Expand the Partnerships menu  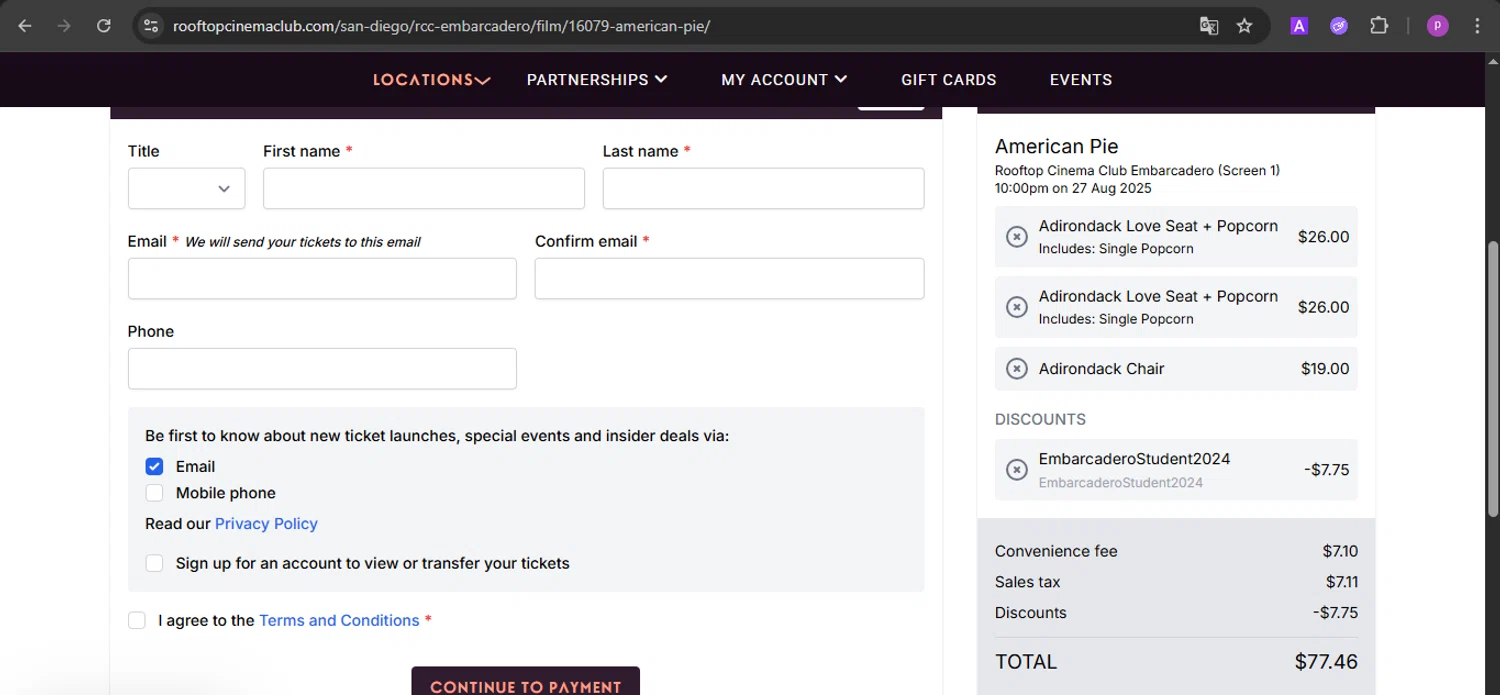click(x=597, y=80)
